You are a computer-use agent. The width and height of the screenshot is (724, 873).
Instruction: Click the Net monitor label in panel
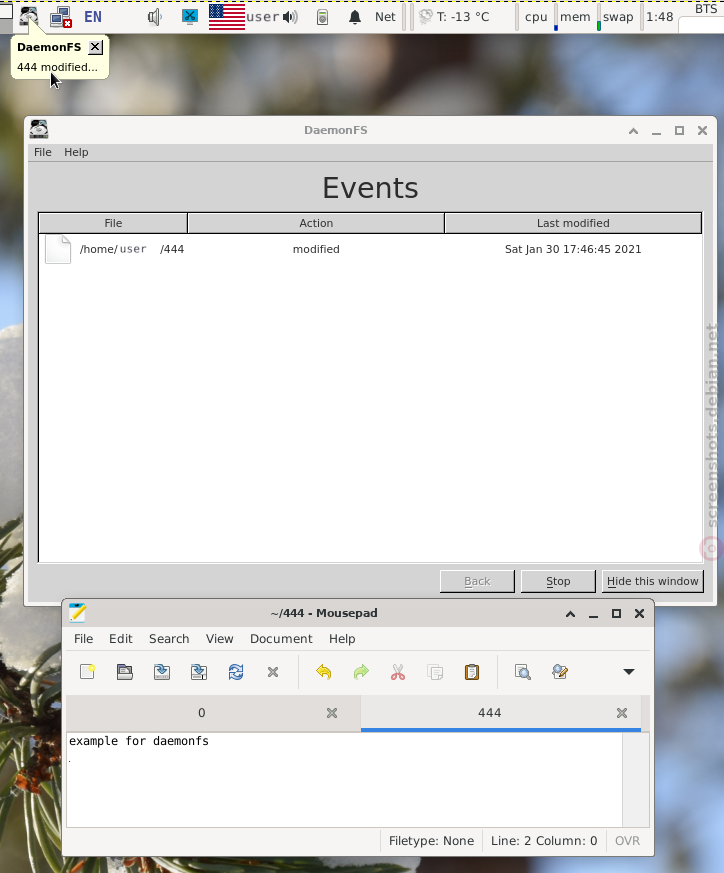(x=385, y=17)
